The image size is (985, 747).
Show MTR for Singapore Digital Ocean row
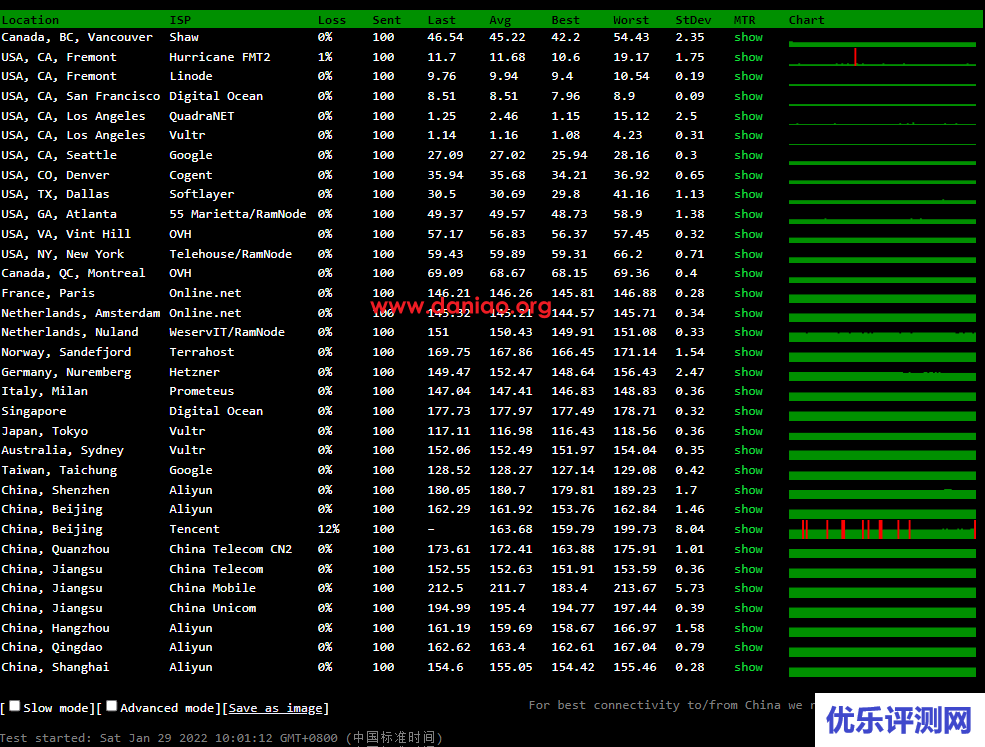(x=748, y=412)
